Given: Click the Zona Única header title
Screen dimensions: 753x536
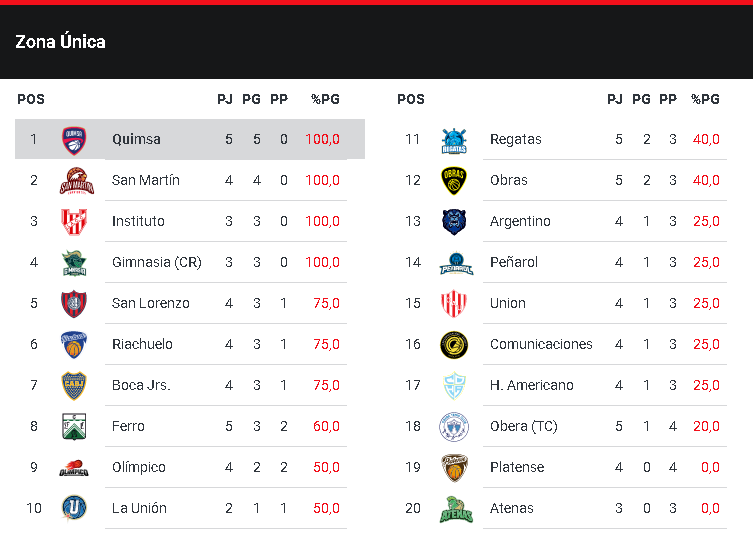Looking at the screenshot, I should (x=60, y=42).
